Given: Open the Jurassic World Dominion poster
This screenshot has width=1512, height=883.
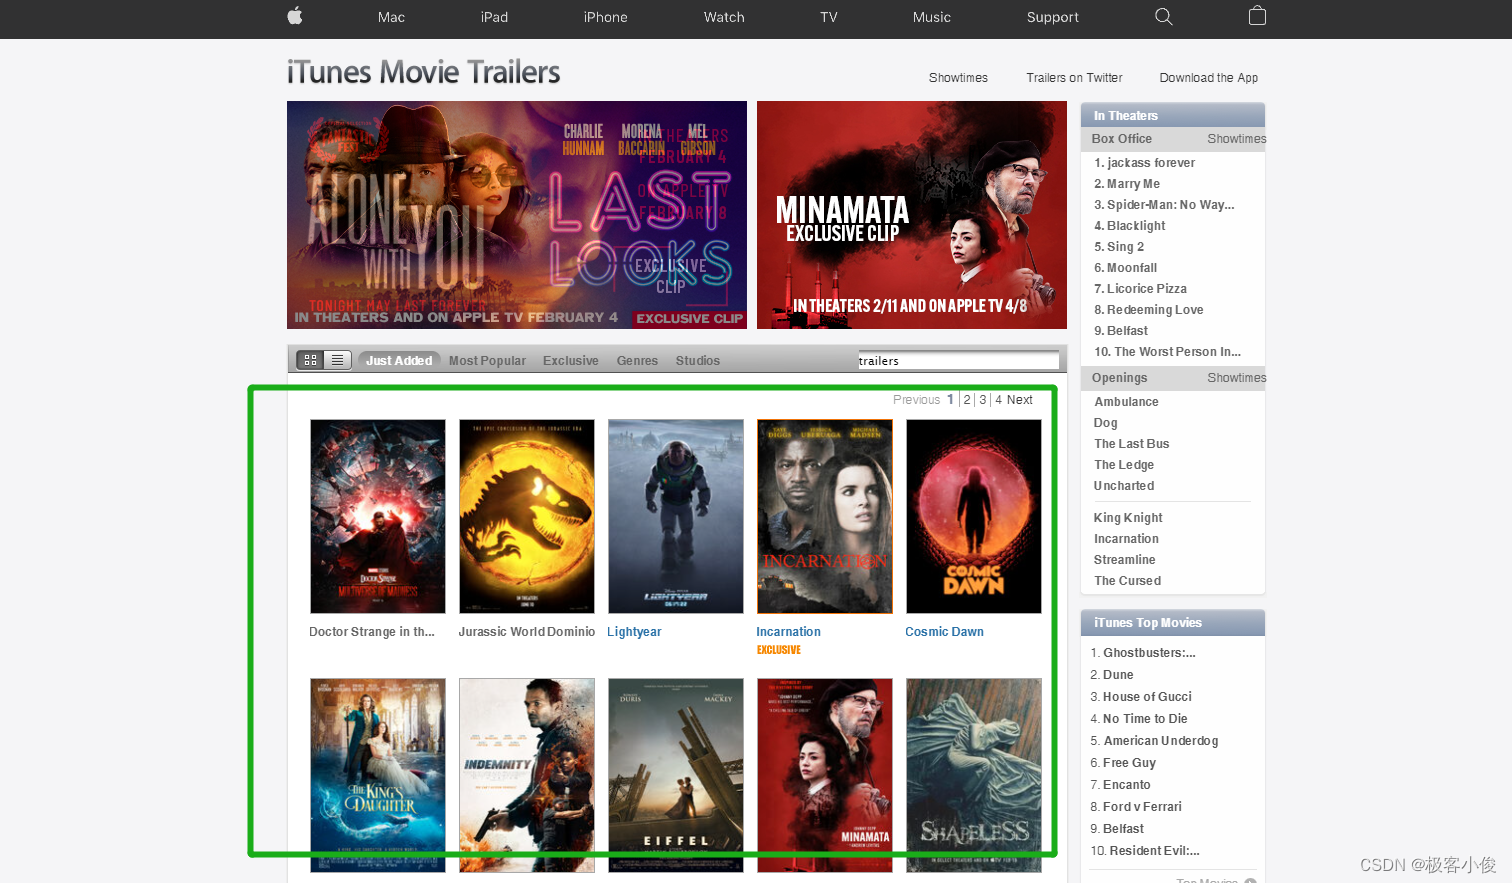Looking at the screenshot, I should tap(527, 516).
